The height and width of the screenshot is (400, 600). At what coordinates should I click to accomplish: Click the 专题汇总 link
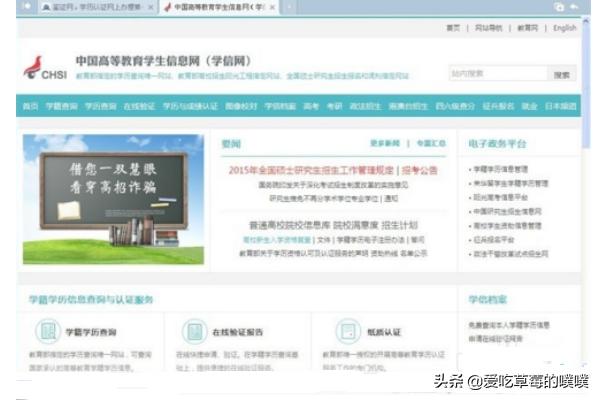(x=431, y=144)
